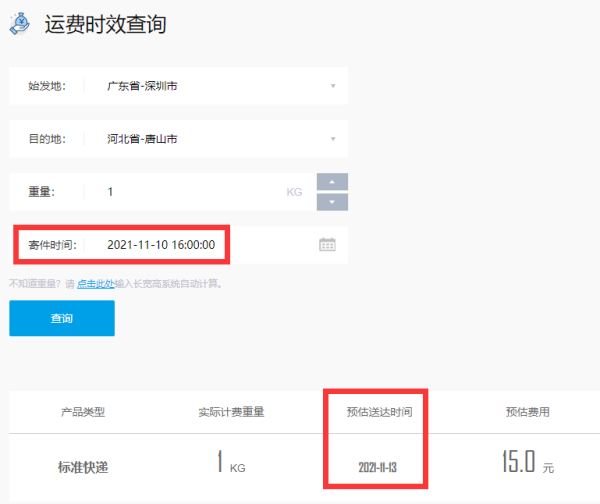
Task: Increase weight with the up arrow
Action: tap(332, 182)
